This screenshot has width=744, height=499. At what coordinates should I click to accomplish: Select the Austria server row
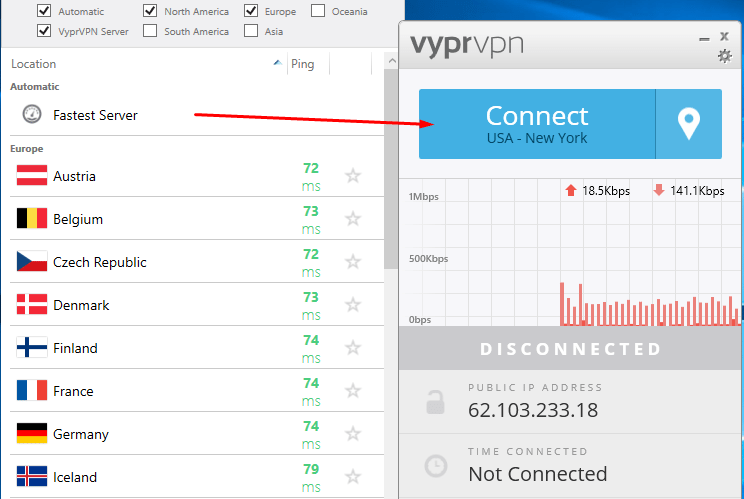(196, 176)
